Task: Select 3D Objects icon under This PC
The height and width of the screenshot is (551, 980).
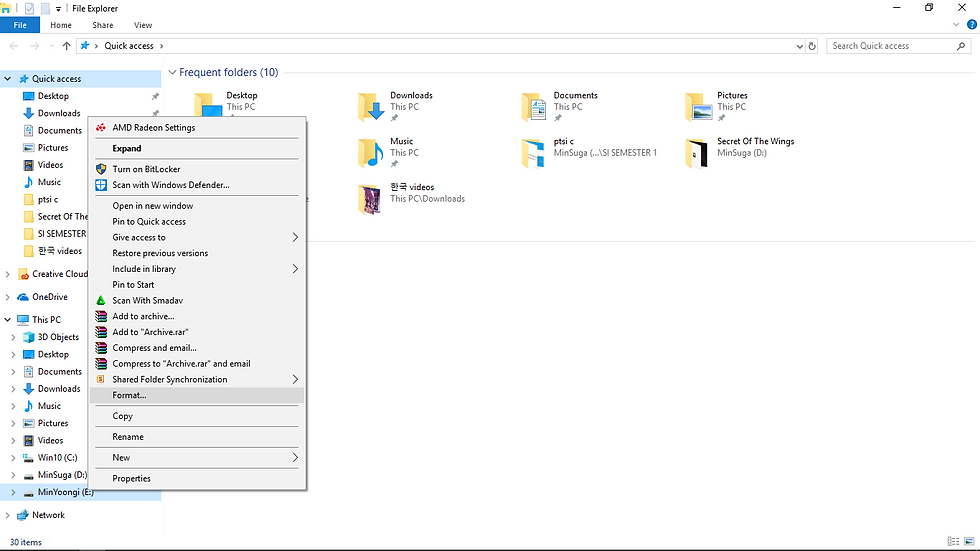Action: (28, 337)
